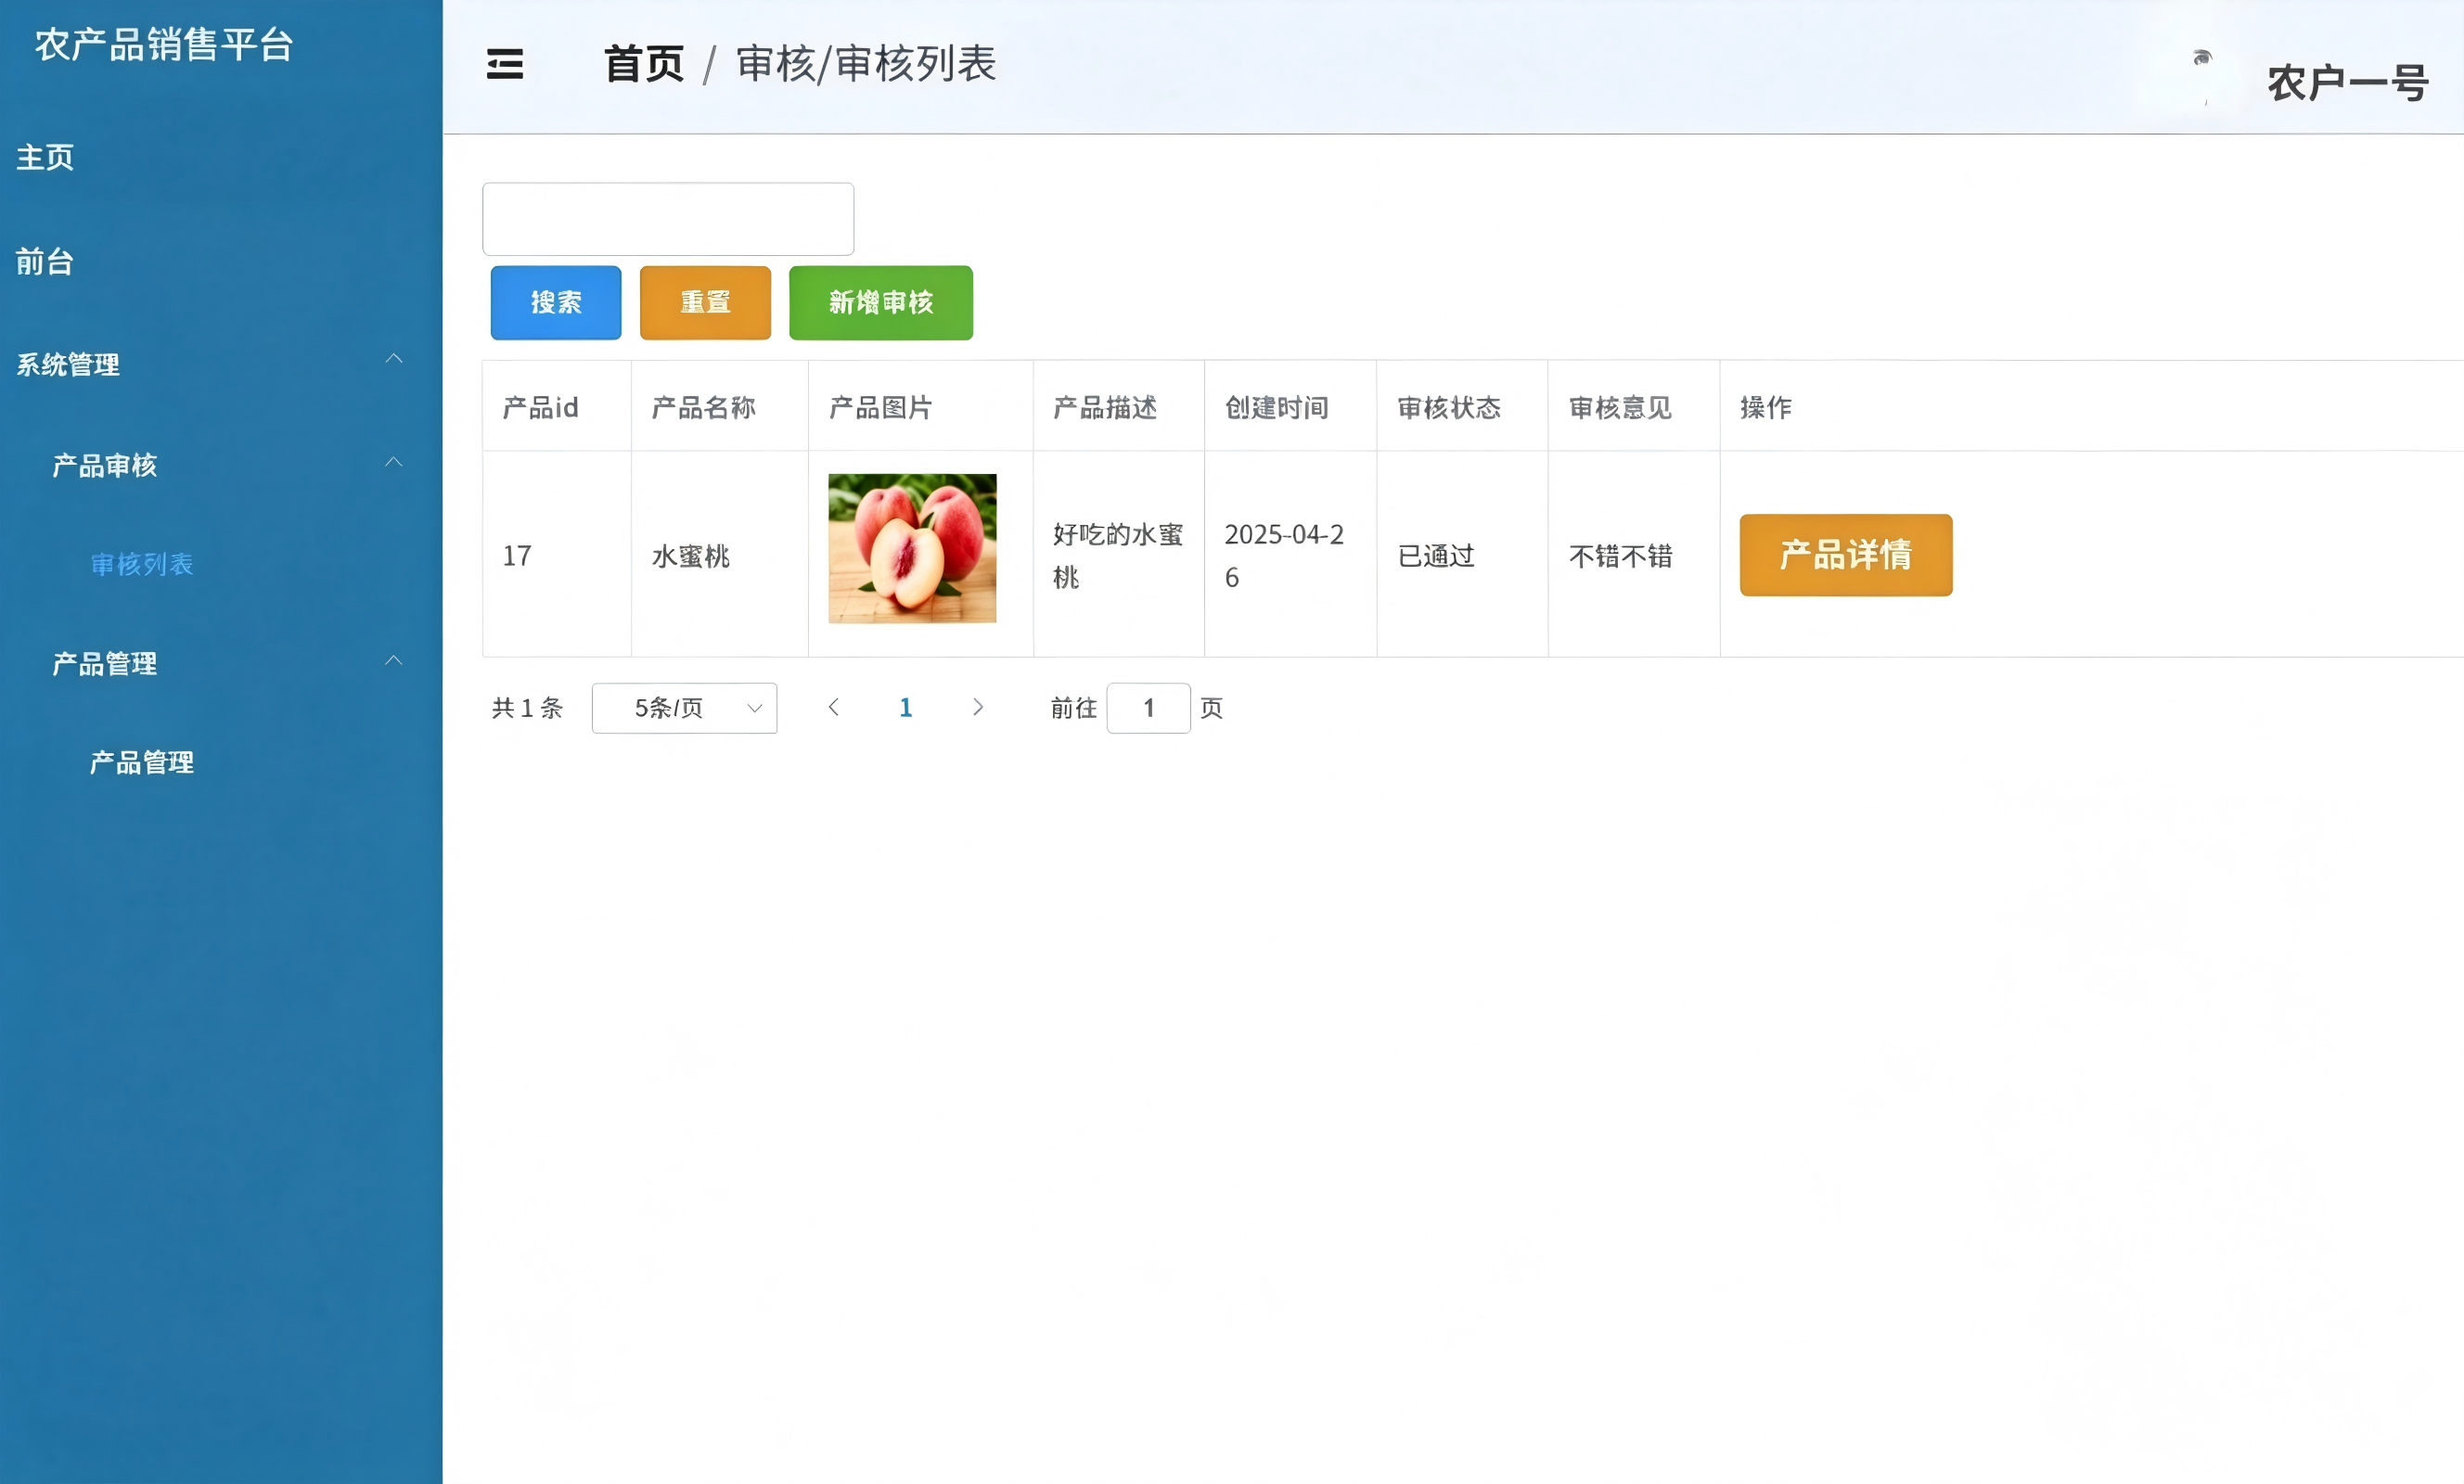Screen dimensions: 2464x1484
Task: Go to 首页 breadcrumb link
Action: coord(644,64)
